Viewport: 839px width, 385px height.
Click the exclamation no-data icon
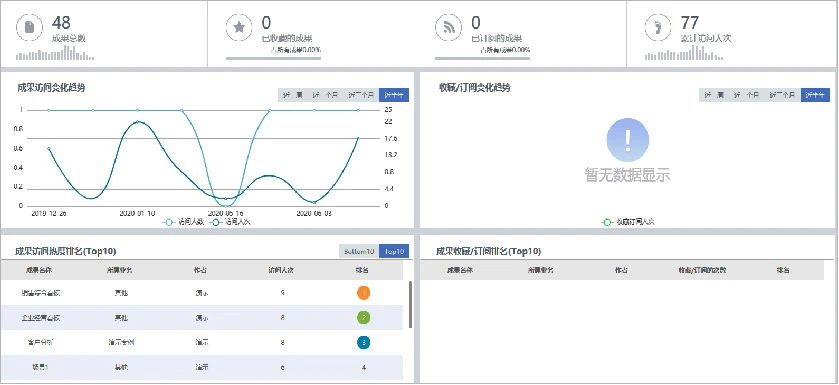[628, 140]
